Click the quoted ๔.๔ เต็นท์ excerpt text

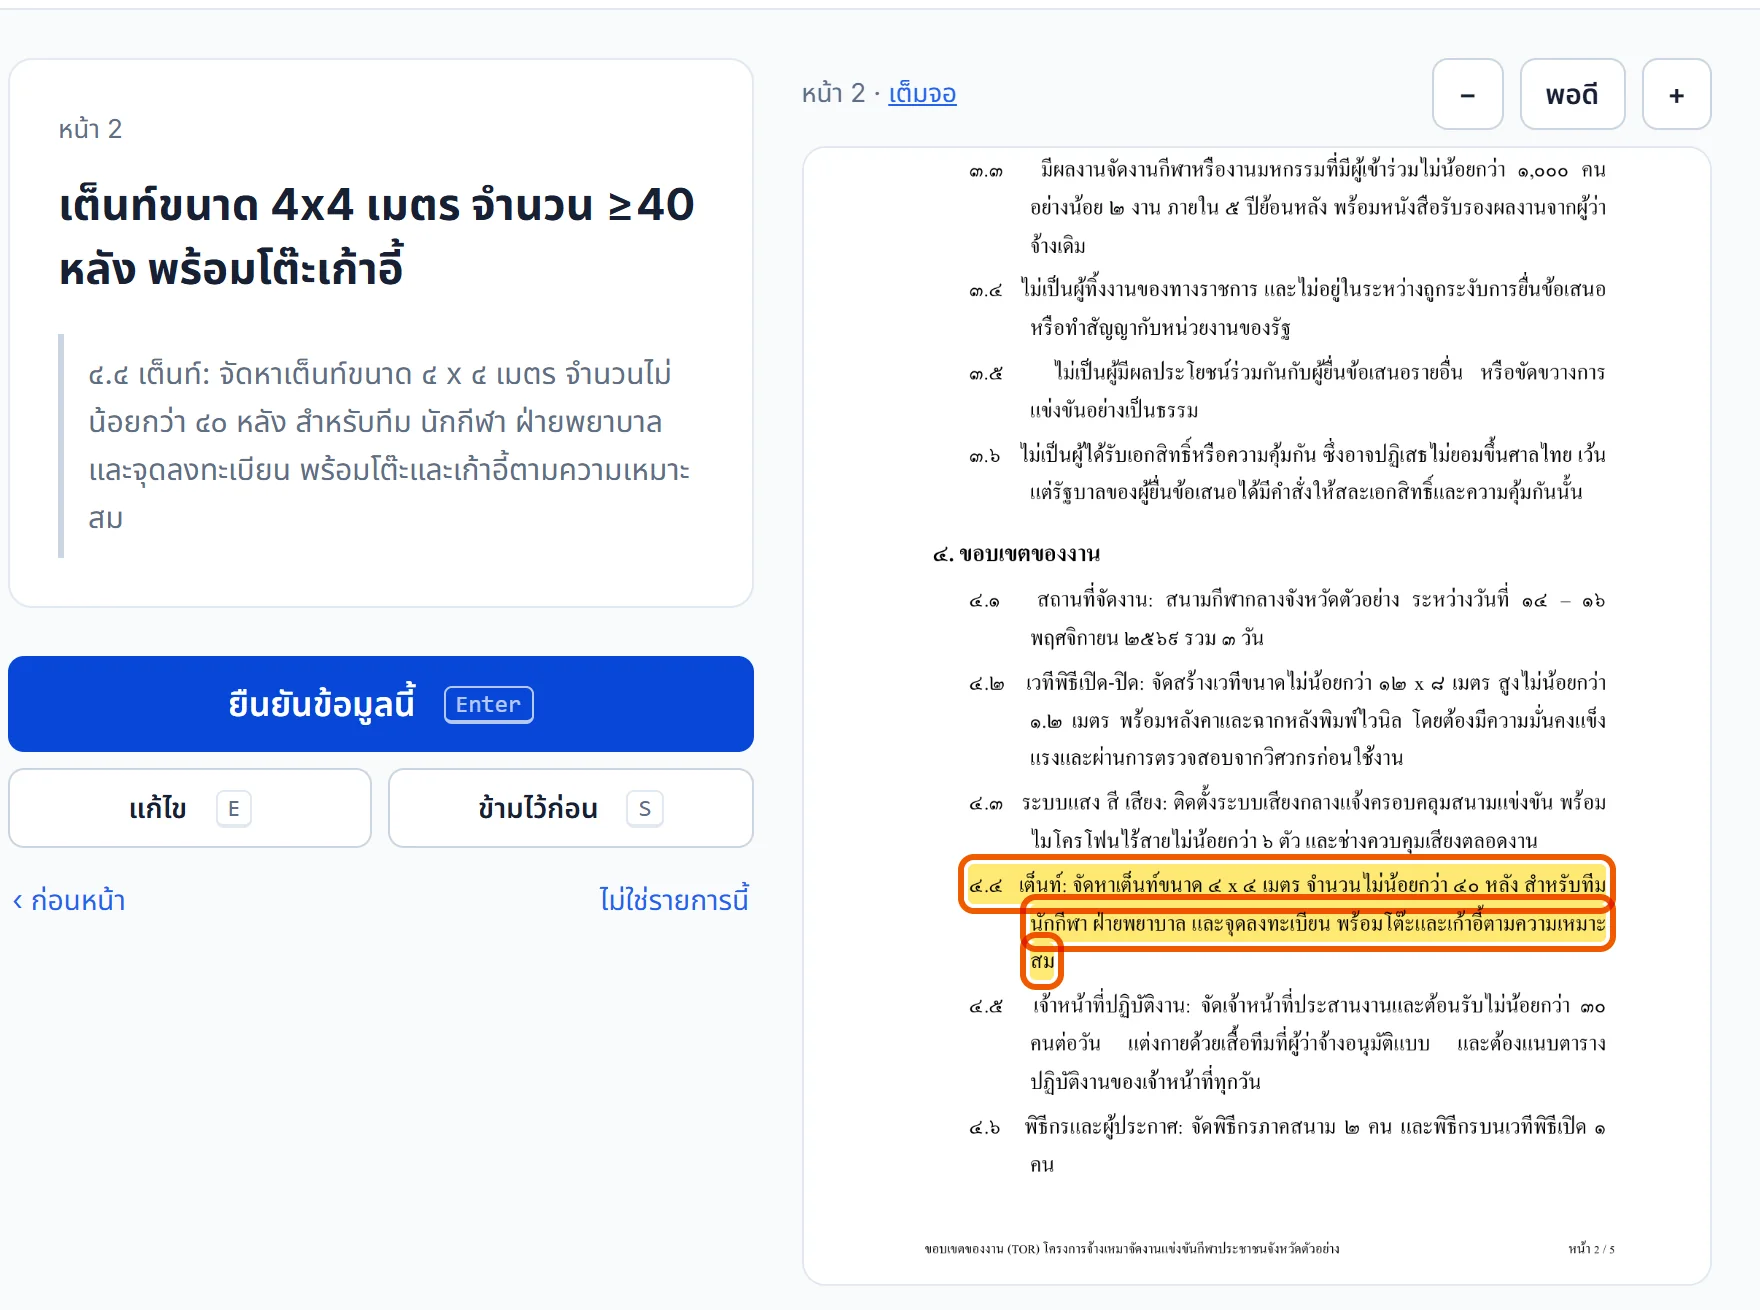click(x=390, y=446)
